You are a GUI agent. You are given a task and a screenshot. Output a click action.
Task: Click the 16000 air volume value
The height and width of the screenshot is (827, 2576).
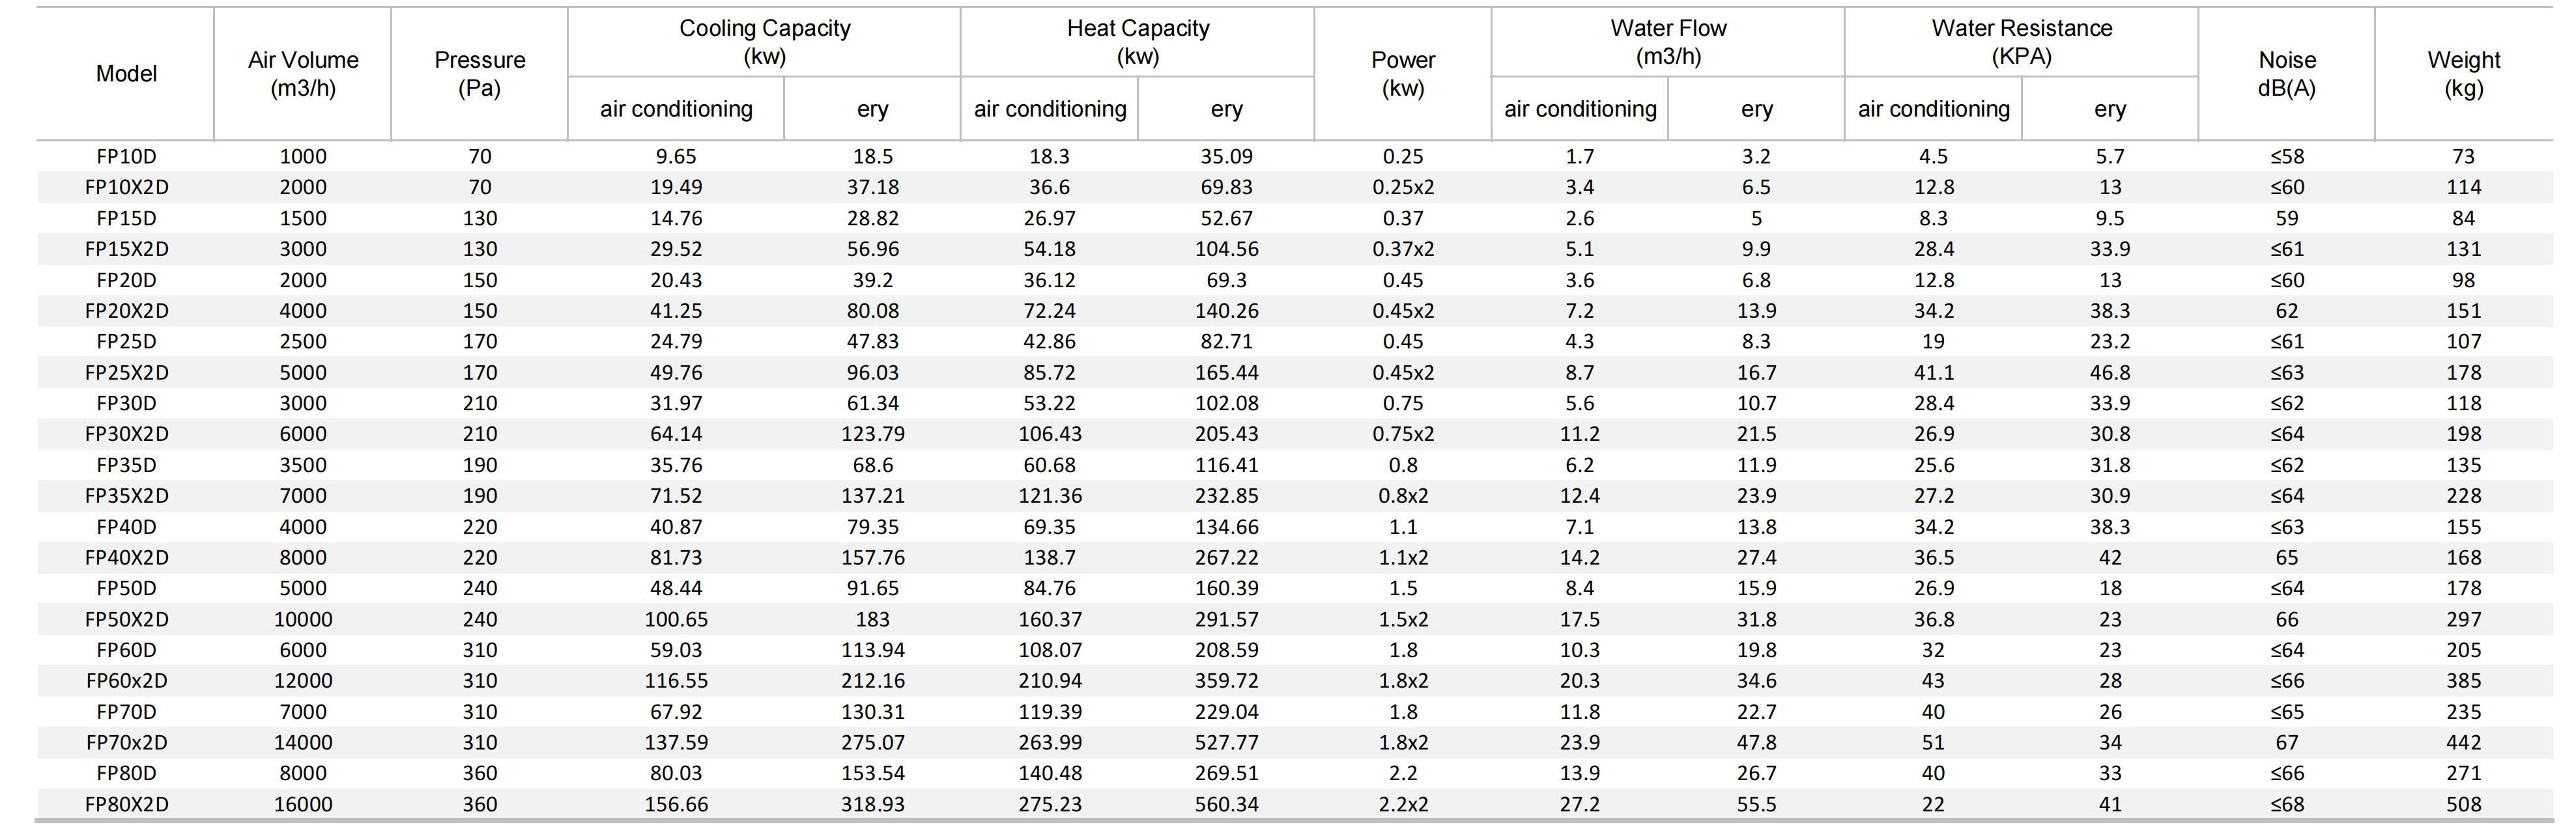(x=303, y=805)
